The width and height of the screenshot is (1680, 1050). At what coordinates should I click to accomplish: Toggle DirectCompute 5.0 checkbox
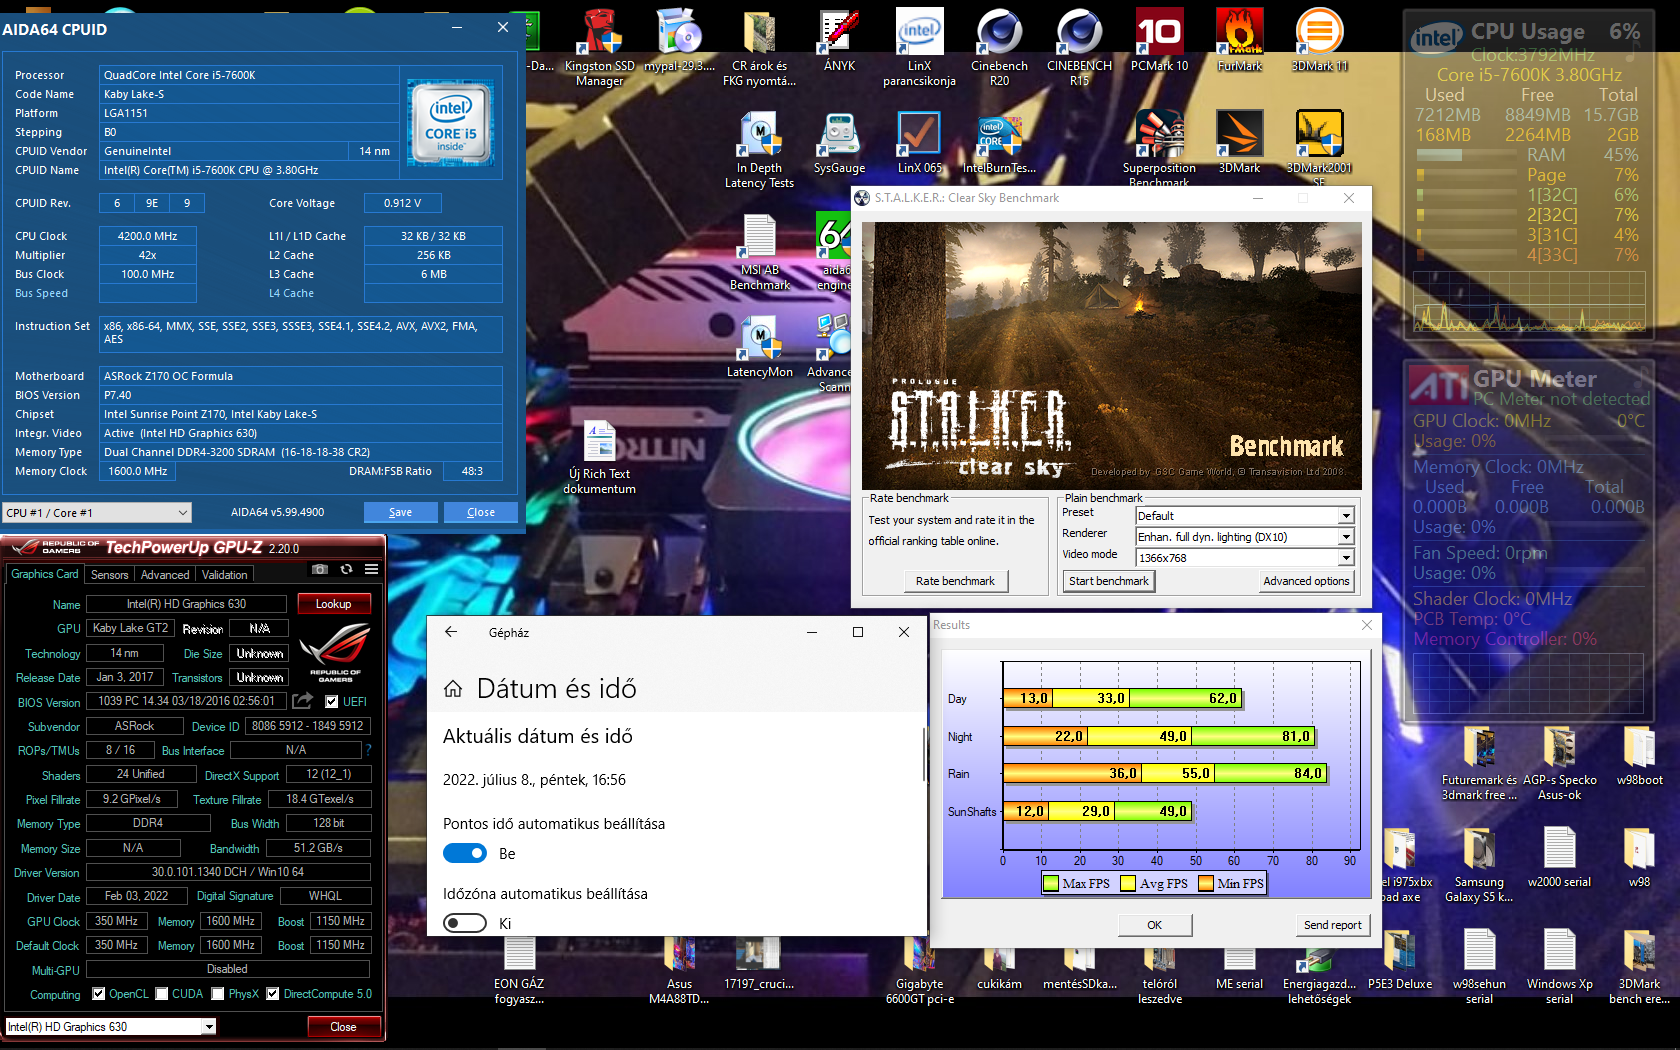pyautogui.click(x=272, y=994)
